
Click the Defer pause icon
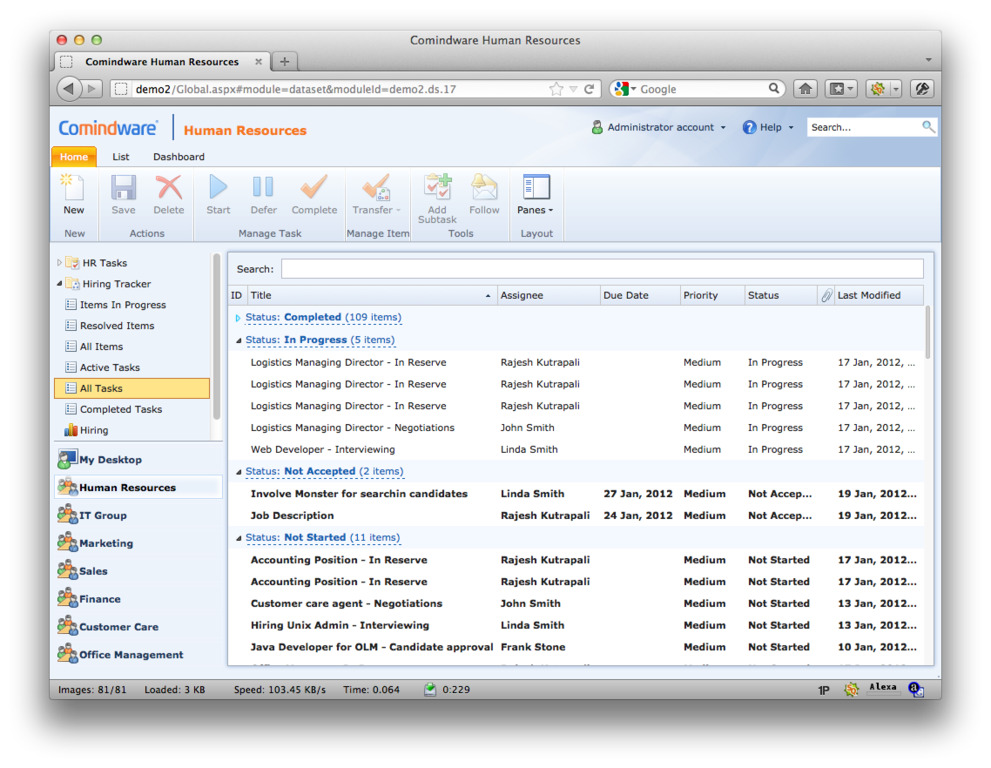click(x=263, y=188)
